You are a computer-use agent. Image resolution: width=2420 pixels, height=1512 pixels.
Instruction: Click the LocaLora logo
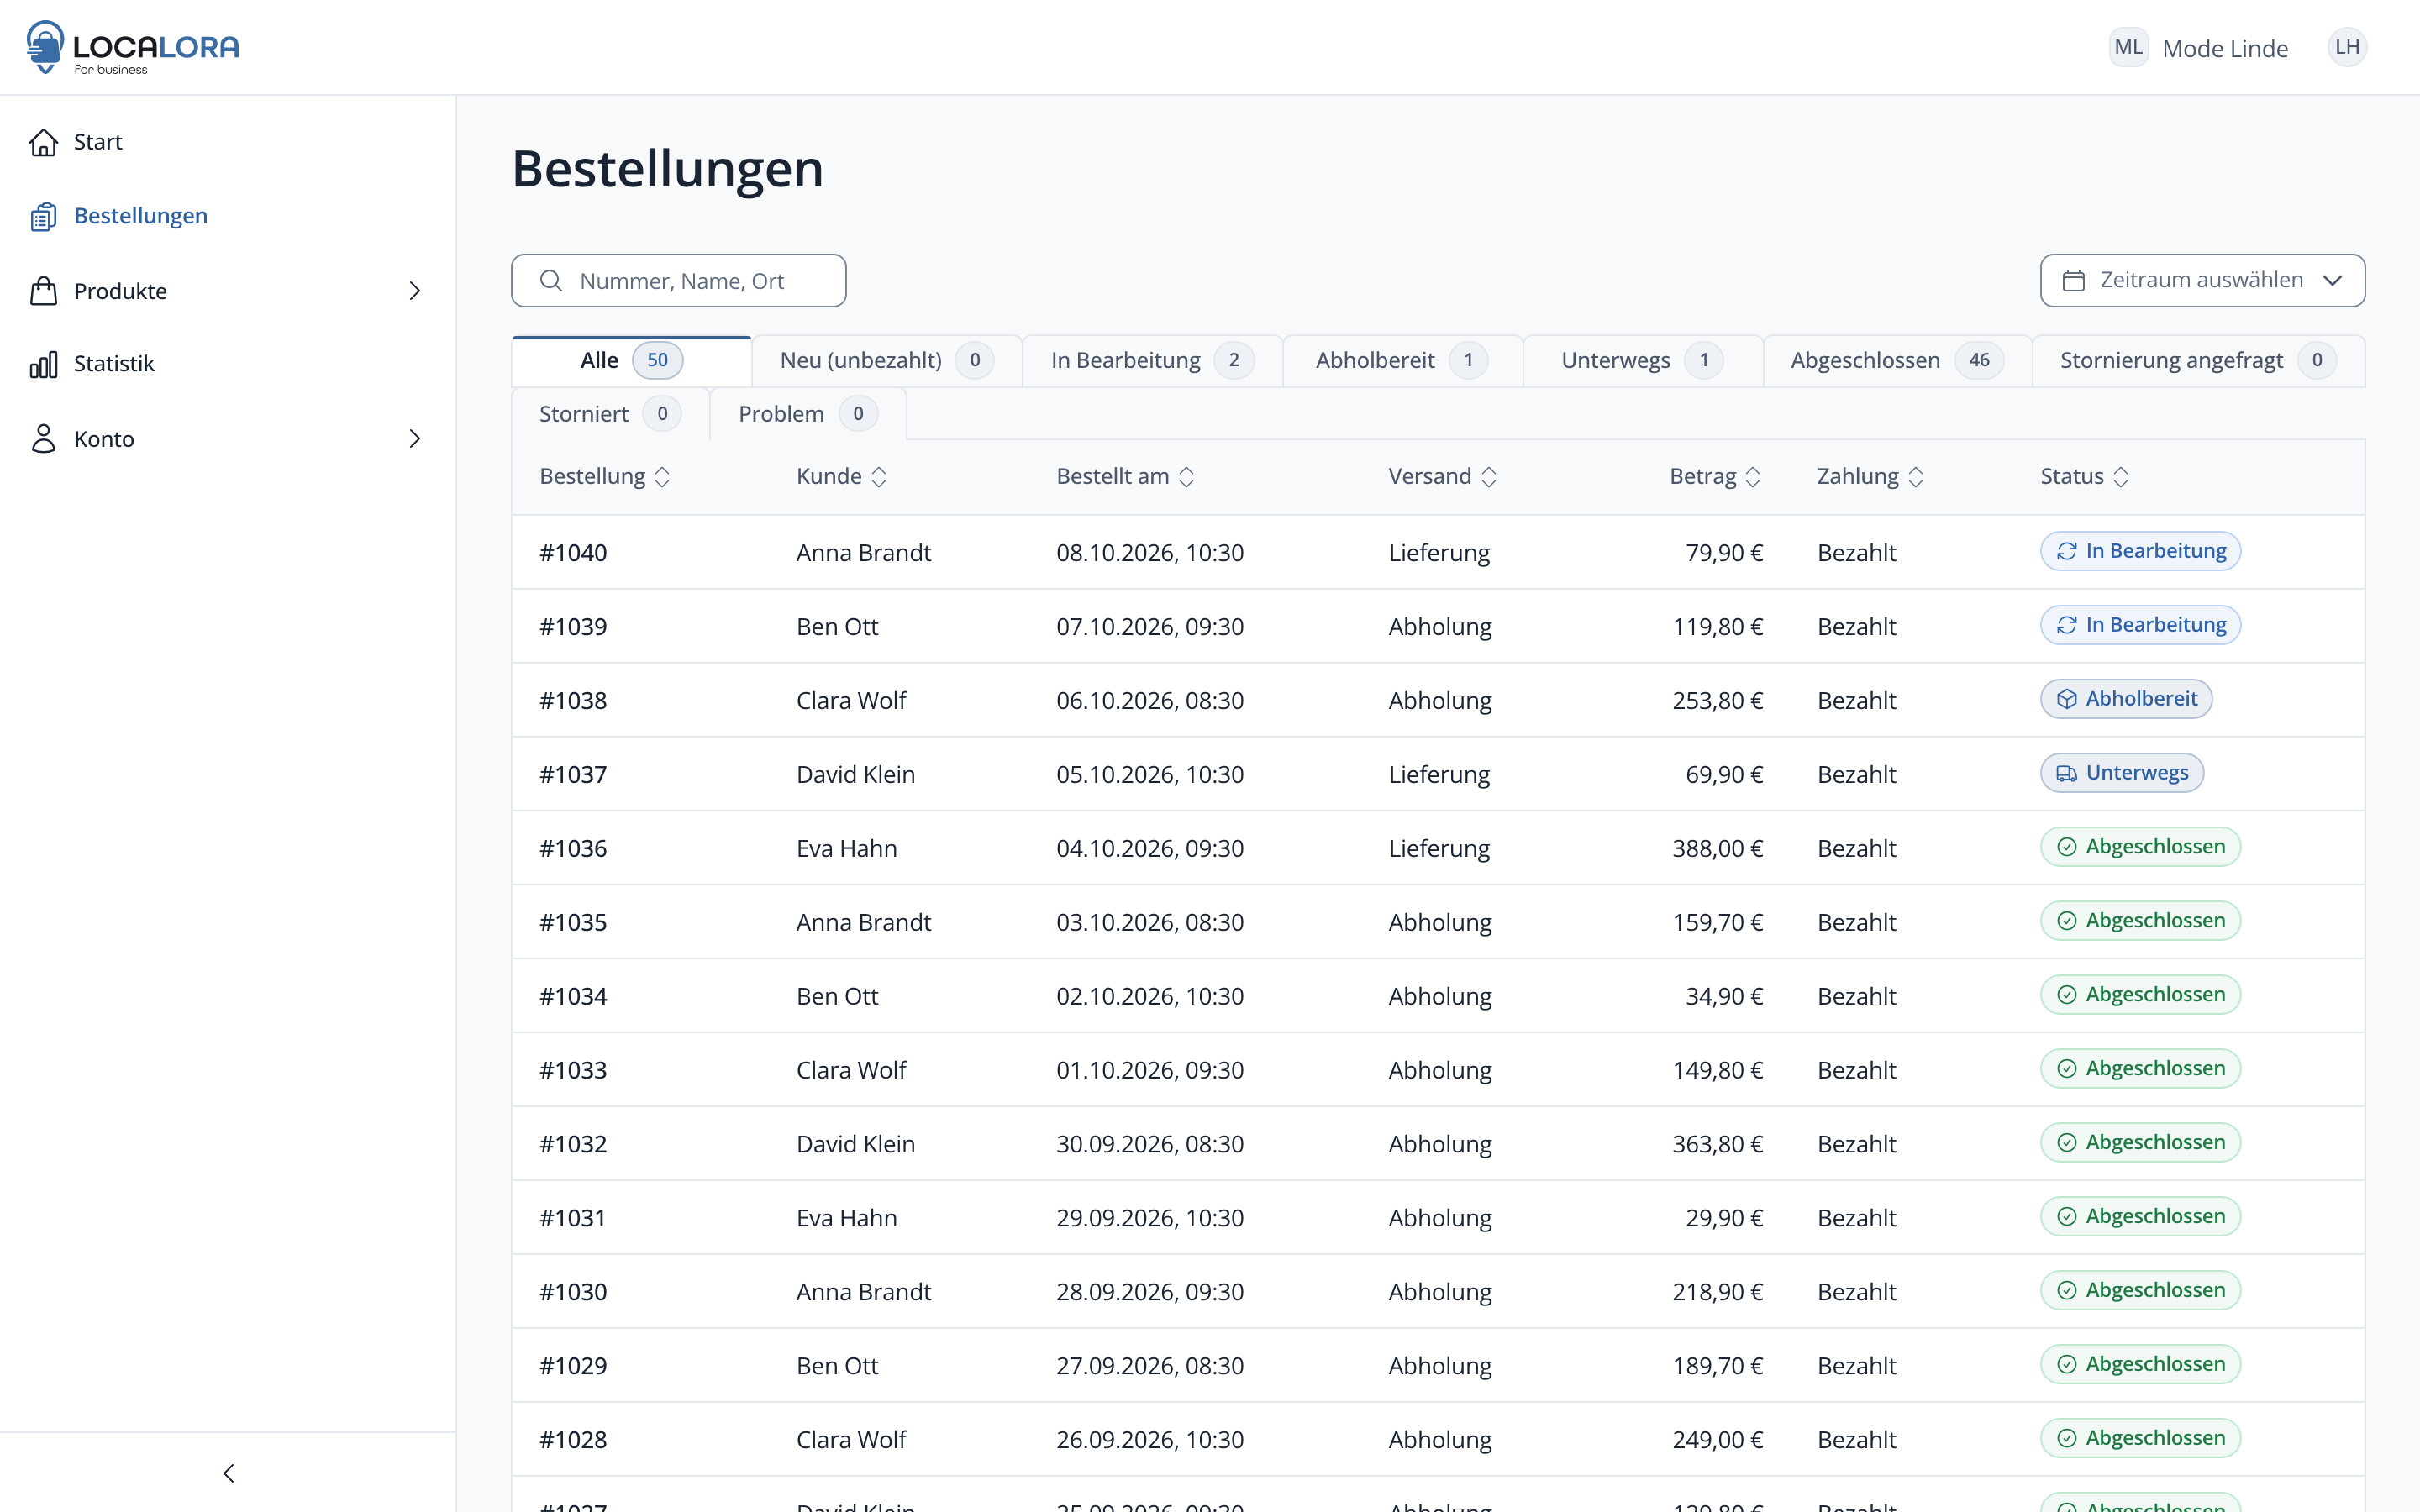133,47
